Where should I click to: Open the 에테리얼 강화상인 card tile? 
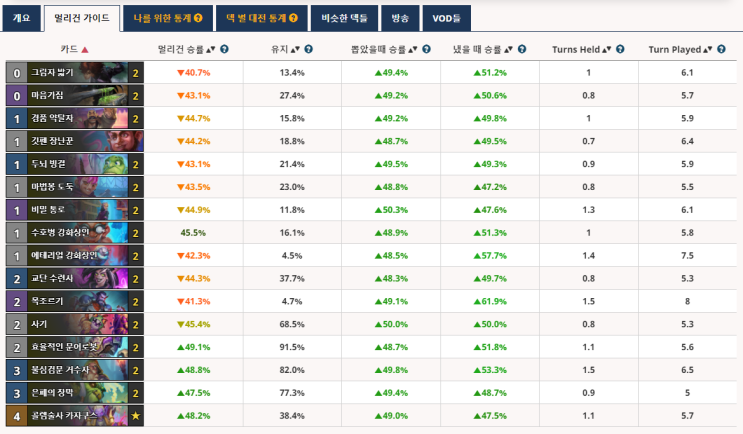[x=75, y=255]
